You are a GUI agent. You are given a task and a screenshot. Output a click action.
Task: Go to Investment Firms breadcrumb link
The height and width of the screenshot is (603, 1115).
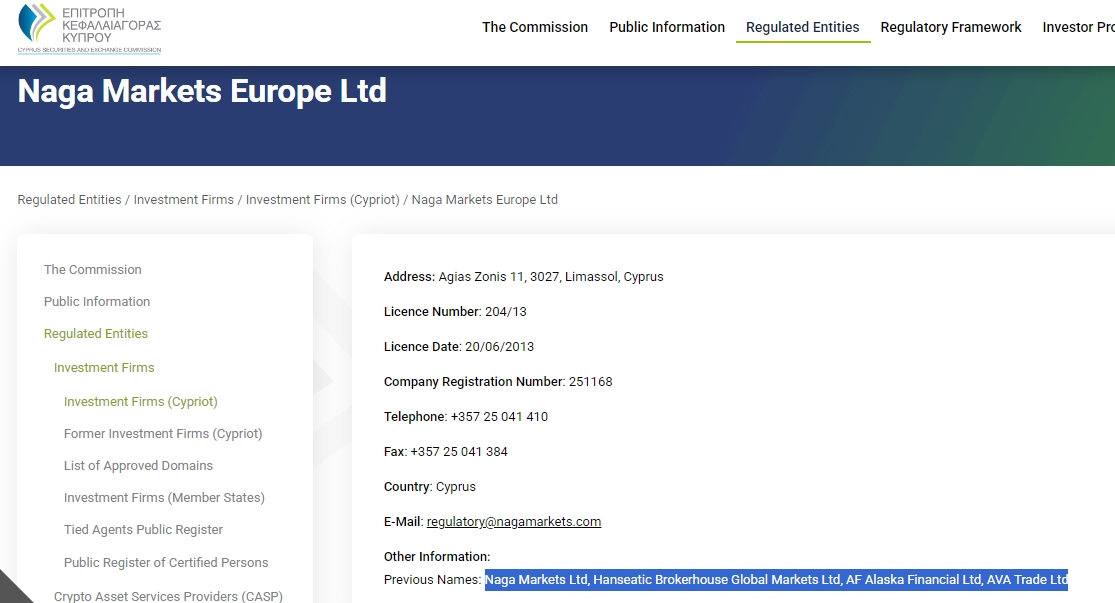(183, 200)
